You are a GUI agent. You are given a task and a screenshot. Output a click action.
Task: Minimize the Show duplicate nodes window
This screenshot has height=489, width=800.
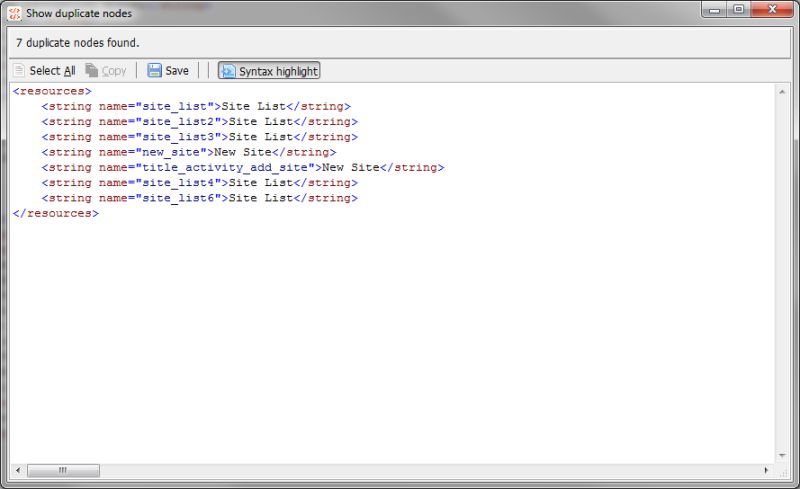tap(714, 10)
